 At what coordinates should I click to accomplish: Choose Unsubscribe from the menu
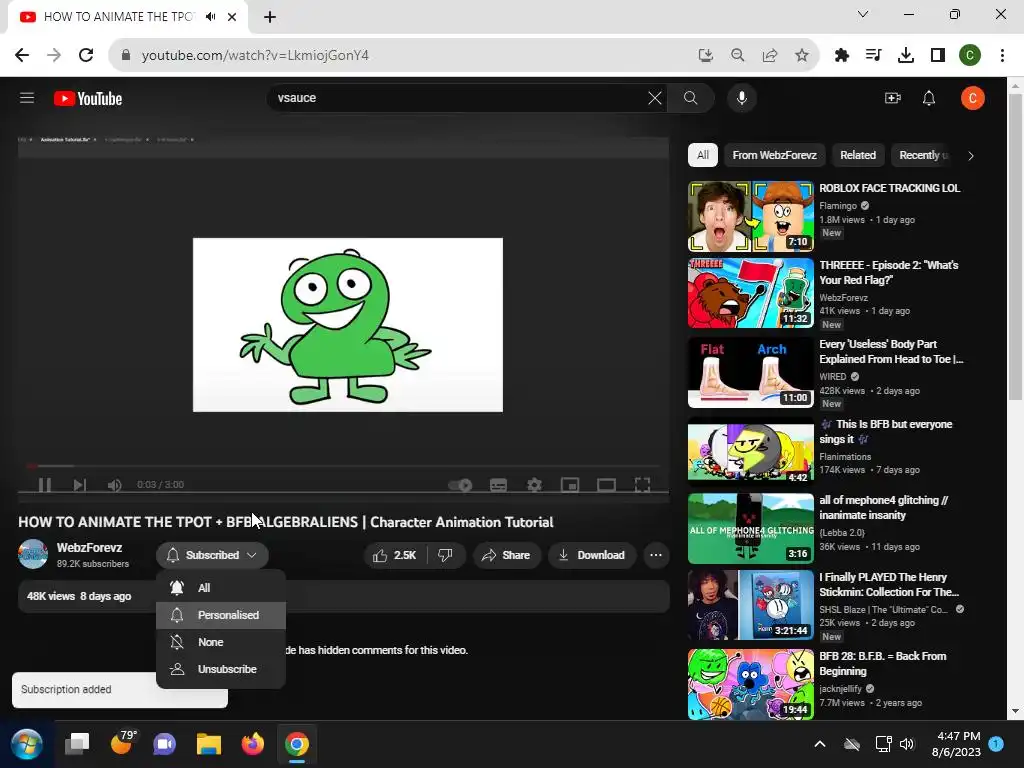coord(221,669)
